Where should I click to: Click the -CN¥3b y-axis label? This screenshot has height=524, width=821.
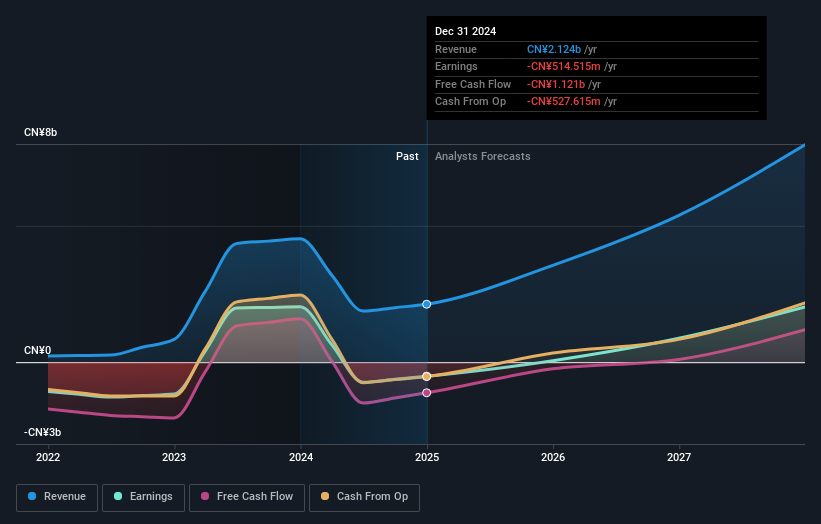point(42,432)
